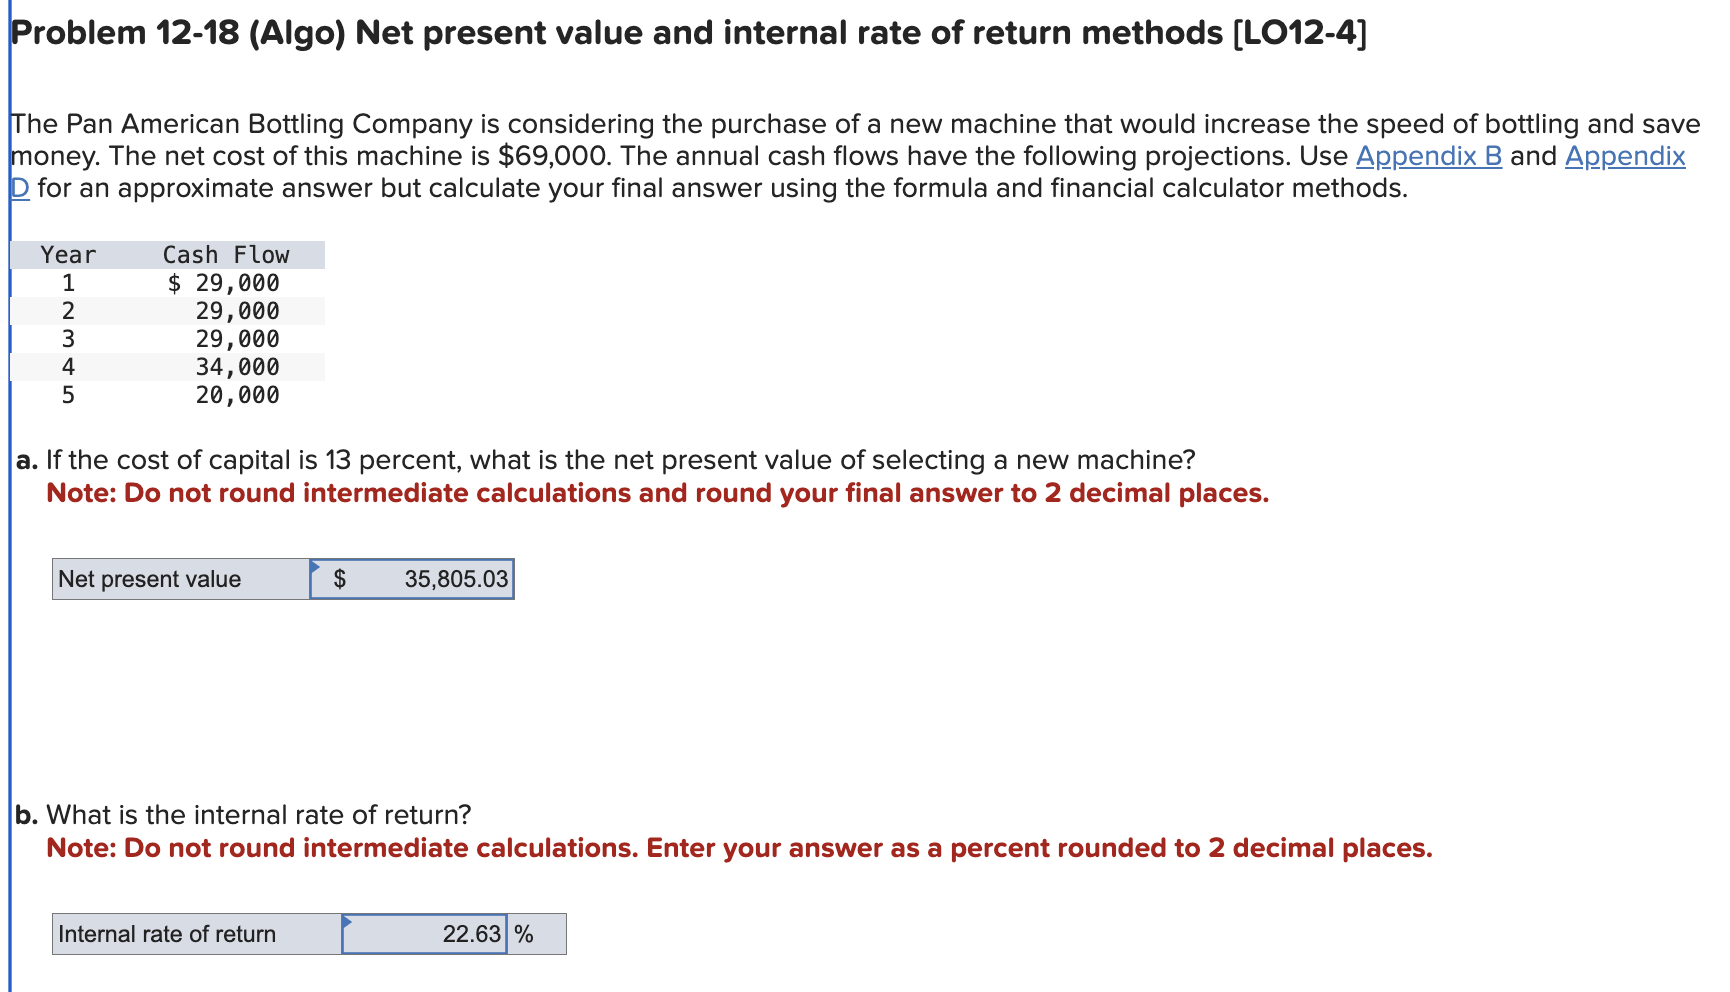Click the Net present value input field

430,579
